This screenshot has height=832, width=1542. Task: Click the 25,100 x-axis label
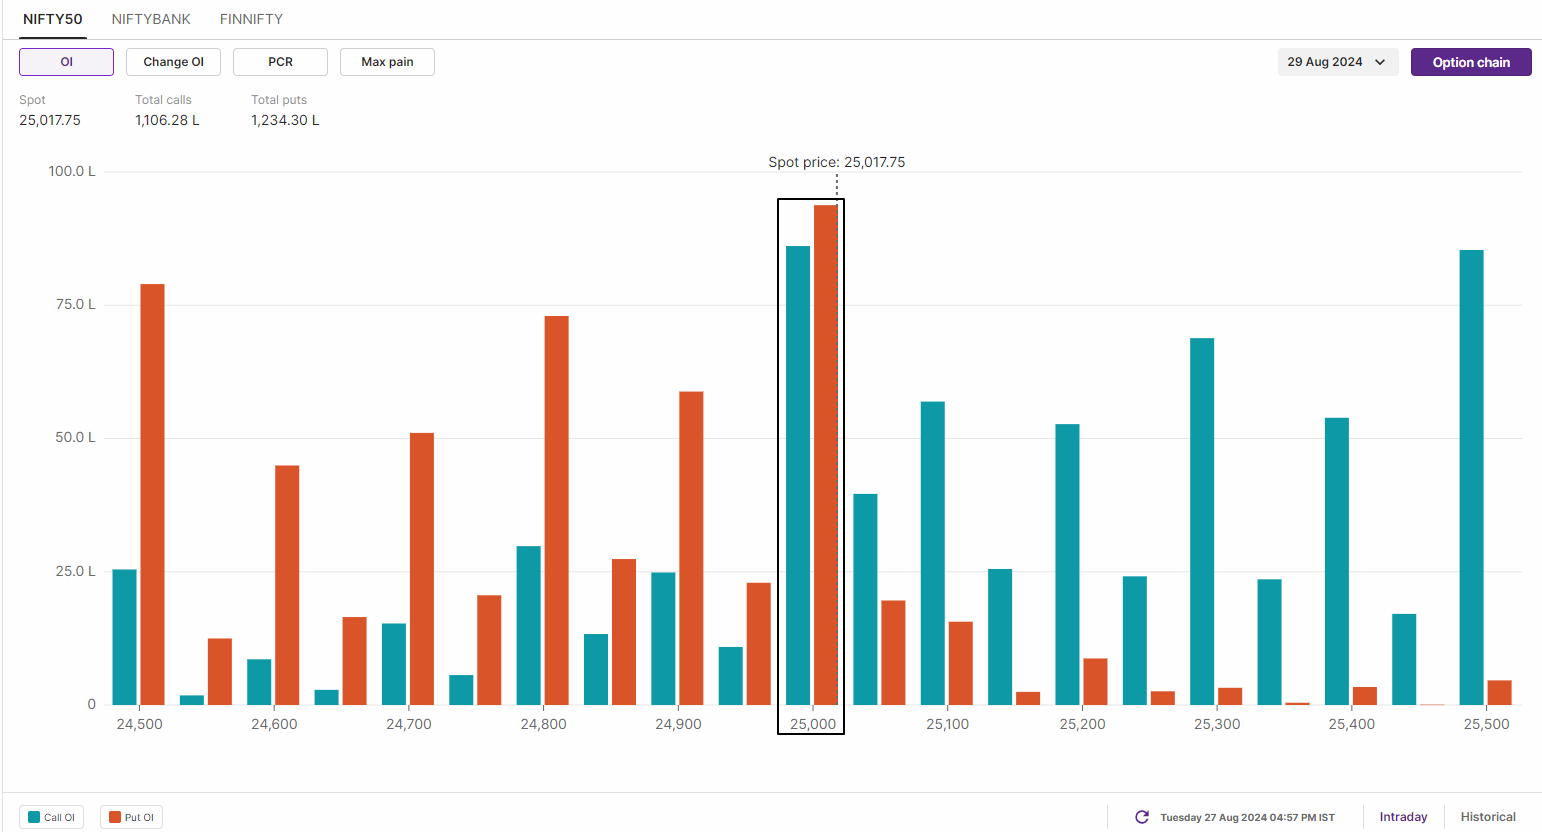click(947, 724)
